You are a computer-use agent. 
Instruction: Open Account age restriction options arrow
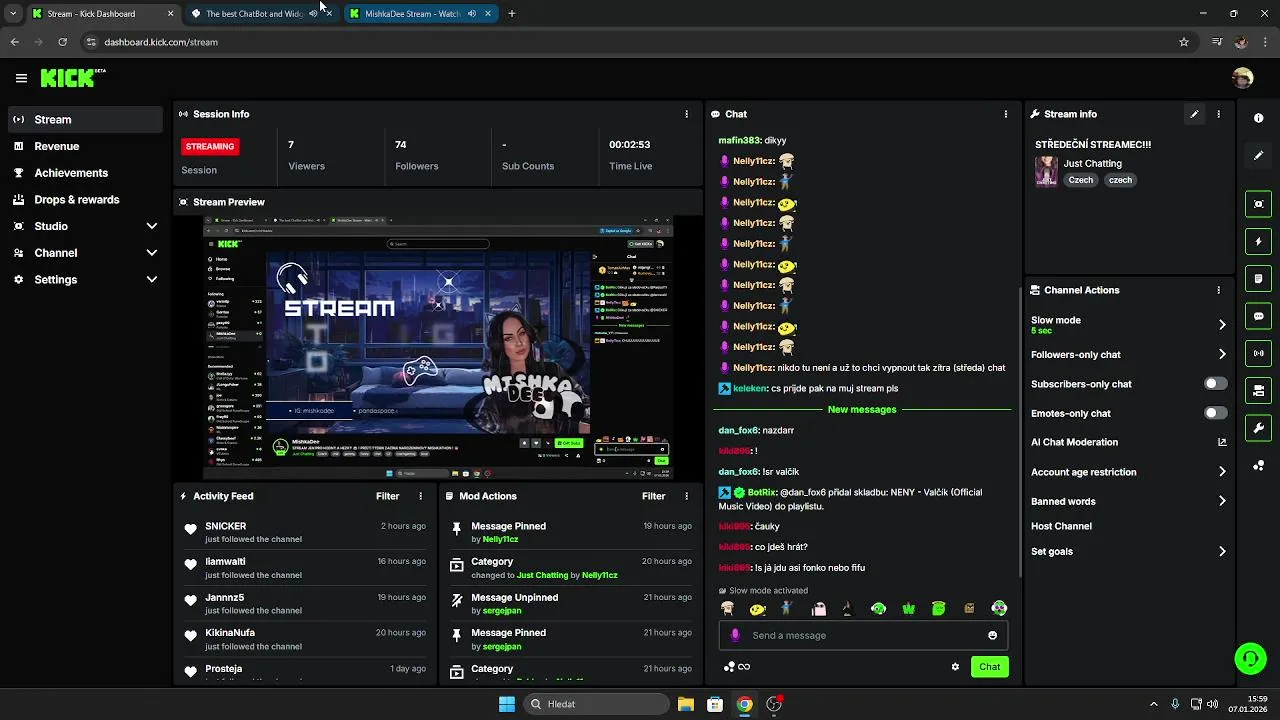[x=1222, y=472]
